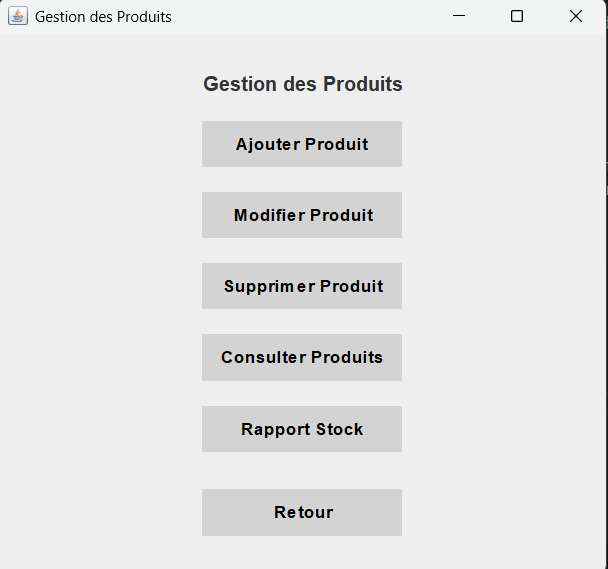Add a new product
Image resolution: width=608 pixels, height=569 pixels.
[302, 144]
